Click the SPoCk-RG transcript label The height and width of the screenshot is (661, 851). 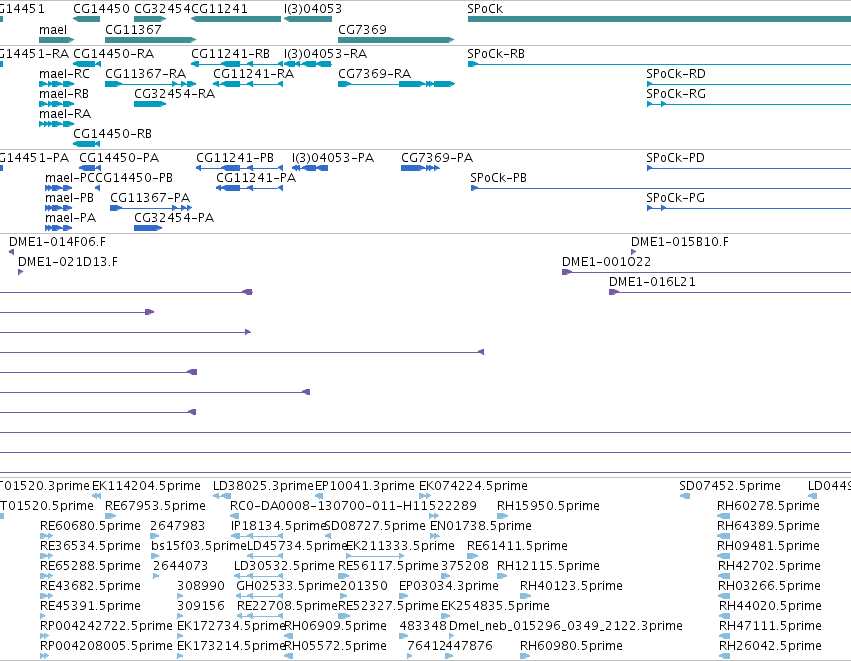[x=676, y=94]
